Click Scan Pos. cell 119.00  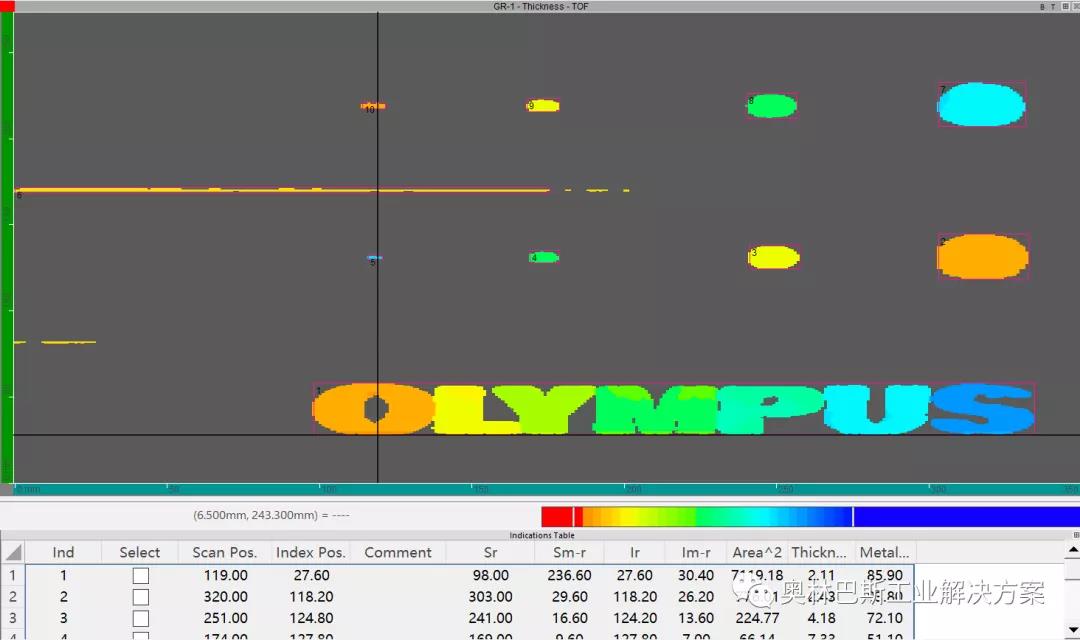pyautogui.click(x=225, y=575)
